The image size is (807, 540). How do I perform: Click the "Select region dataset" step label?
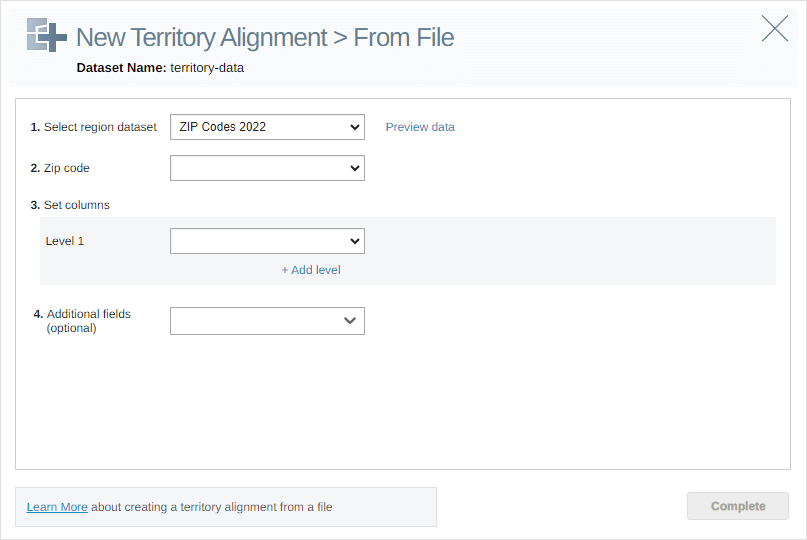tap(100, 127)
